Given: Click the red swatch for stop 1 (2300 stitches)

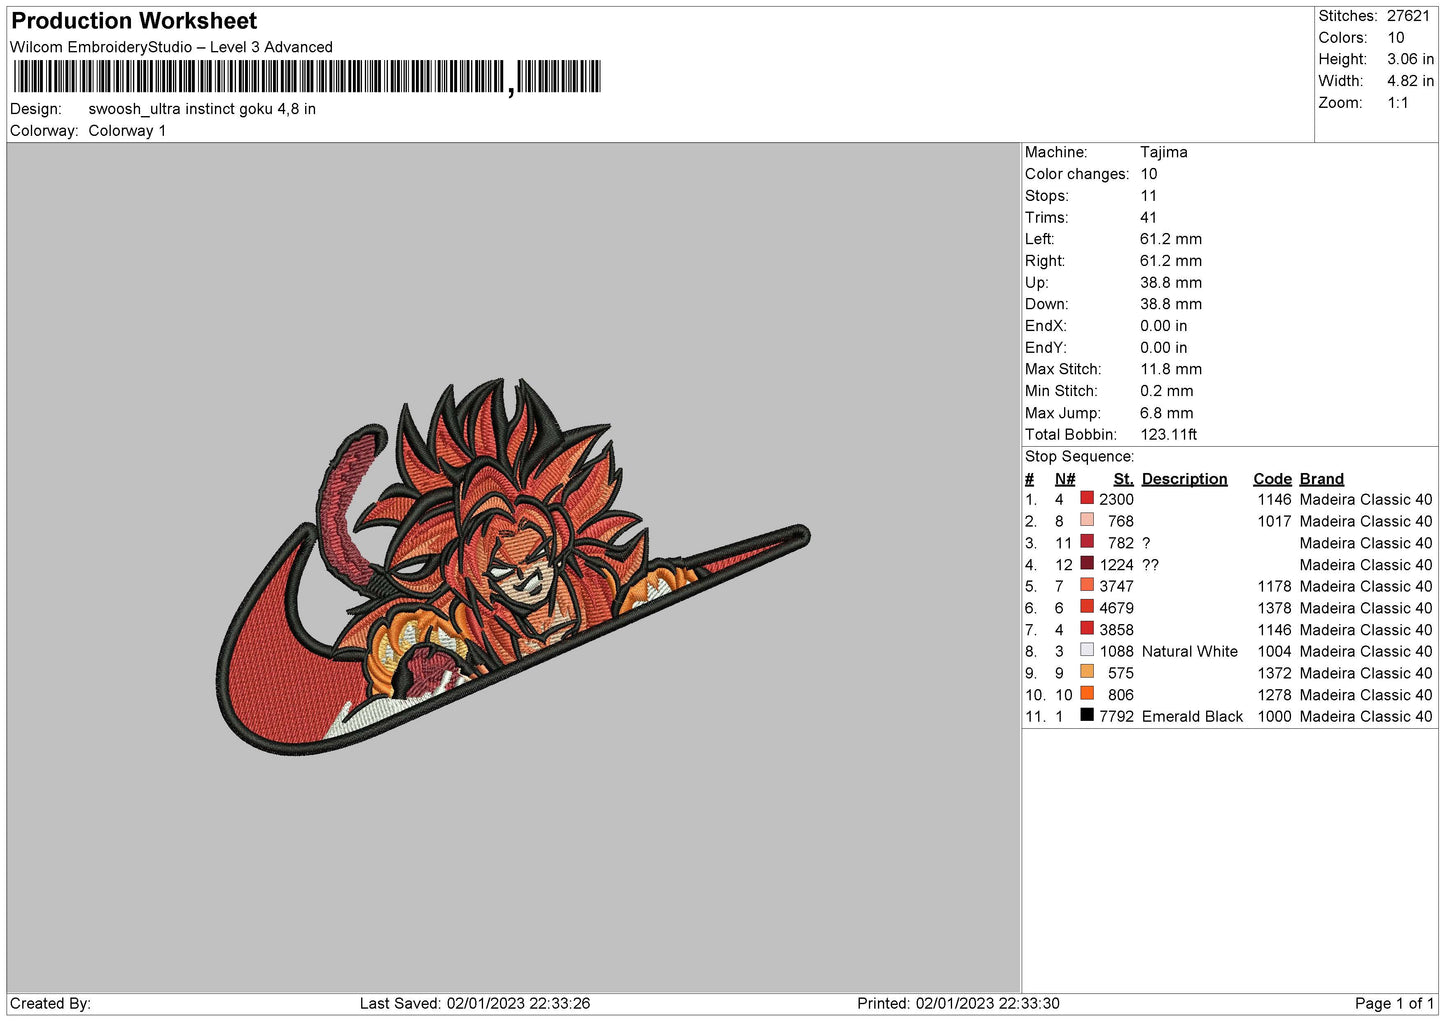Looking at the screenshot, I should (x=1086, y=498).
